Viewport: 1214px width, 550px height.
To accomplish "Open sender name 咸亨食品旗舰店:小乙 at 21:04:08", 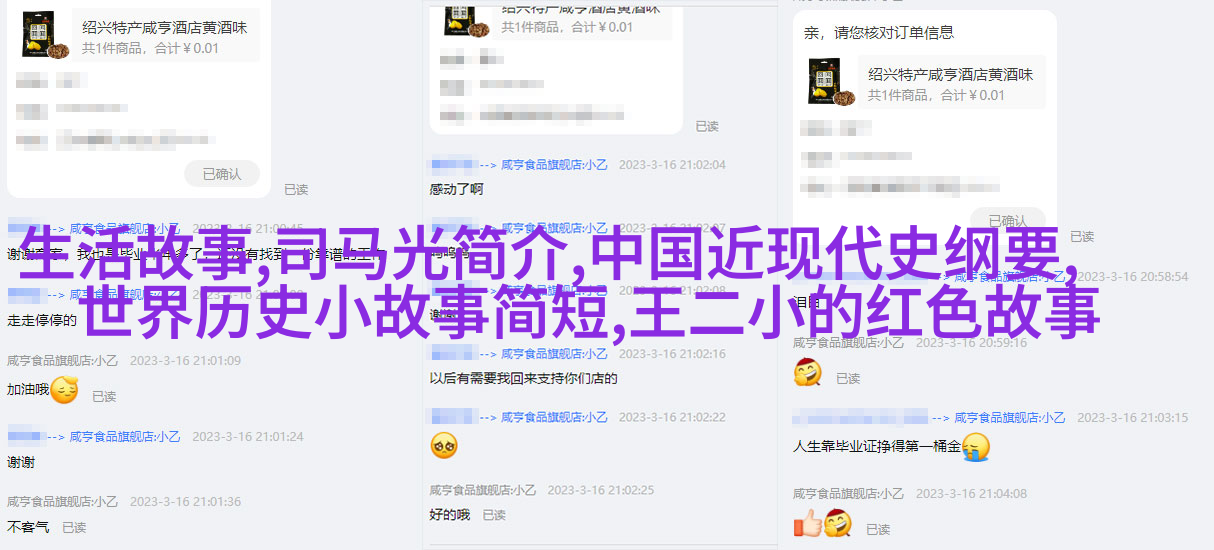I will click(x=848, y=494).
